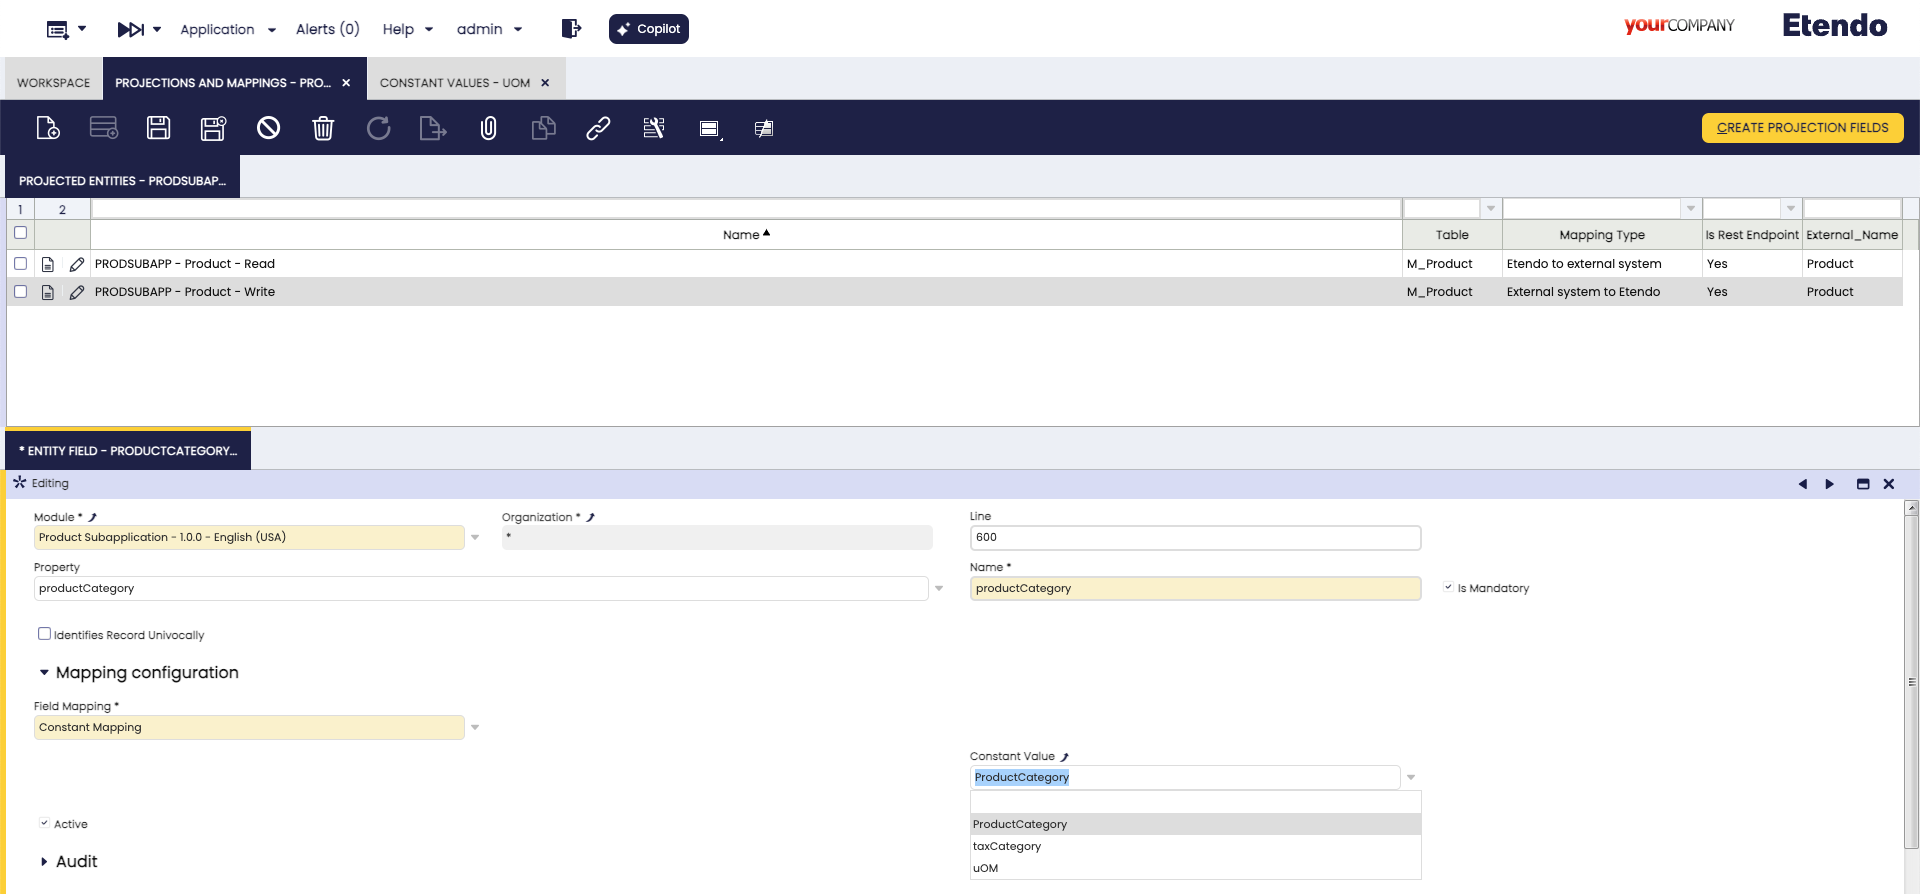Image resolution: width=1920 pixels, height=894 pixels.
Task: Refresh the grid data
Action: (x=378, y=128)
